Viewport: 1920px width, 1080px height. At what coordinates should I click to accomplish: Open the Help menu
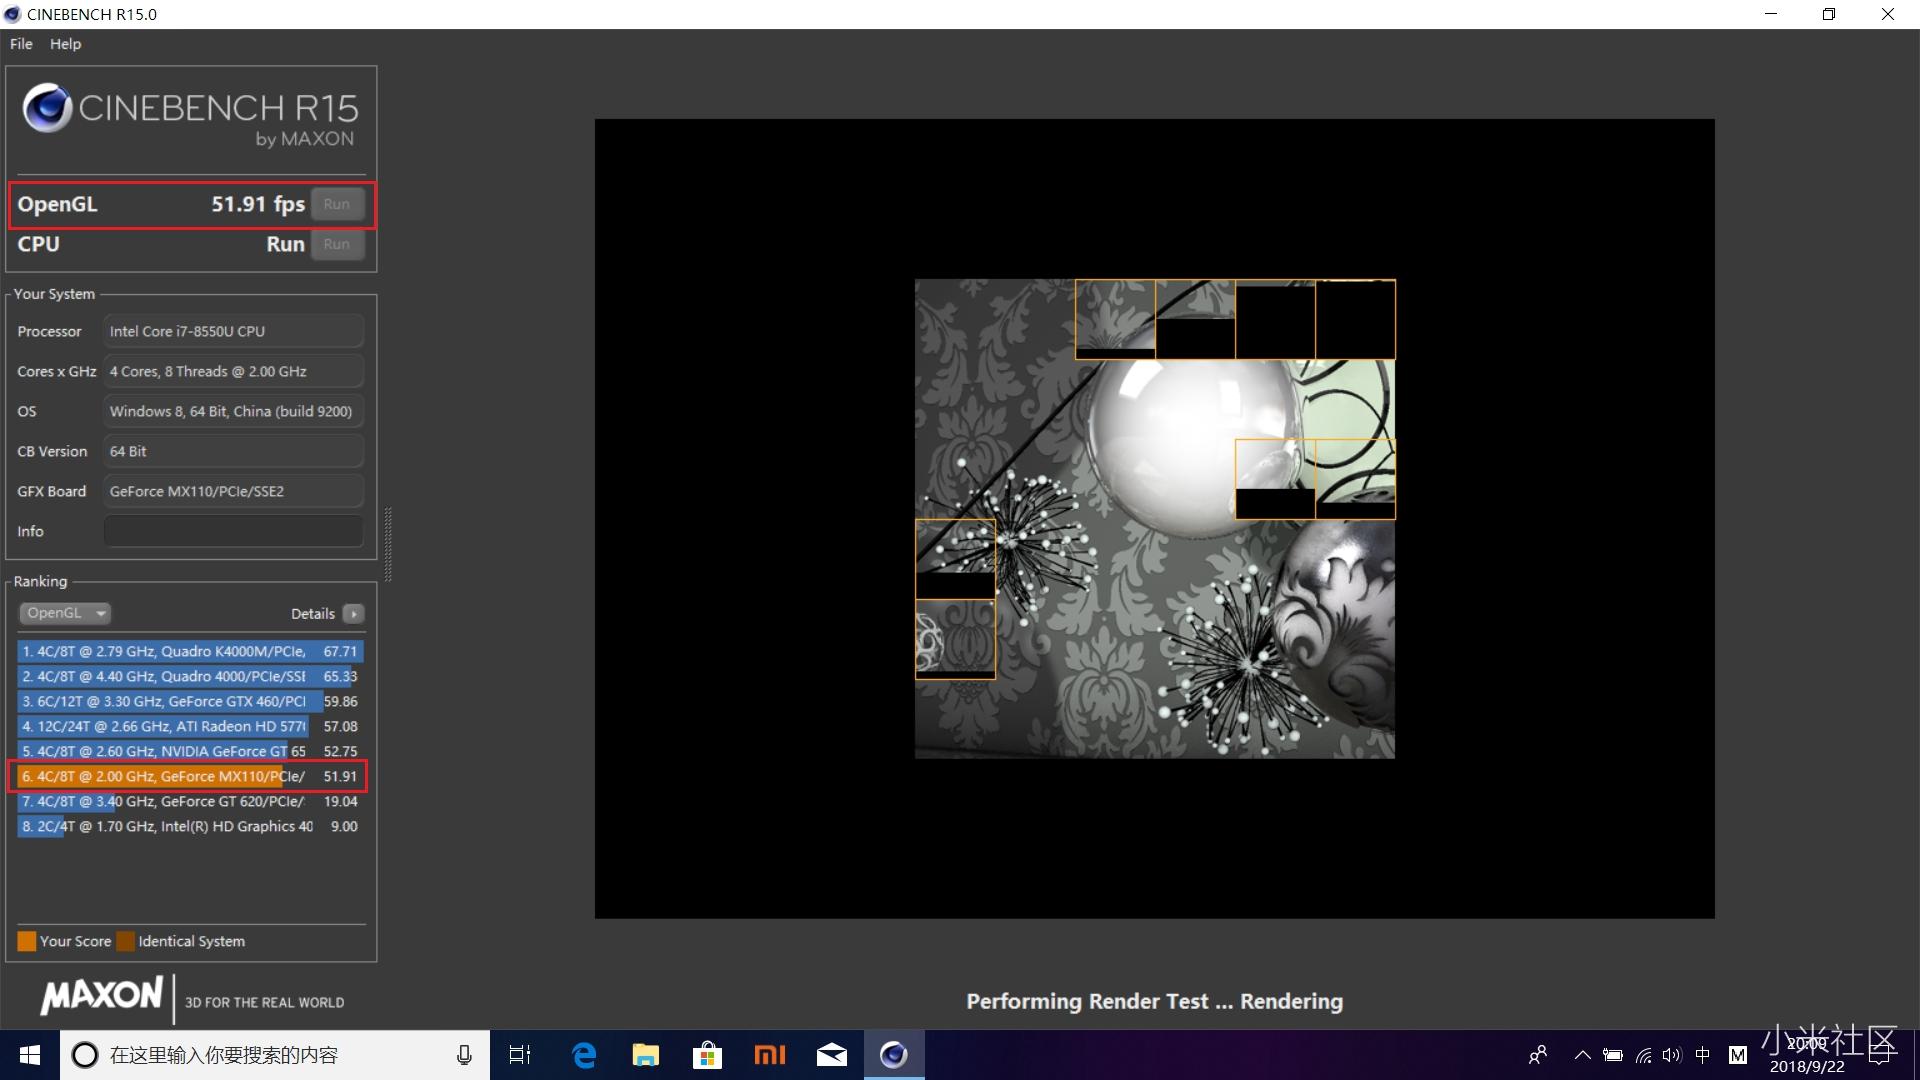tap(65, 44)
